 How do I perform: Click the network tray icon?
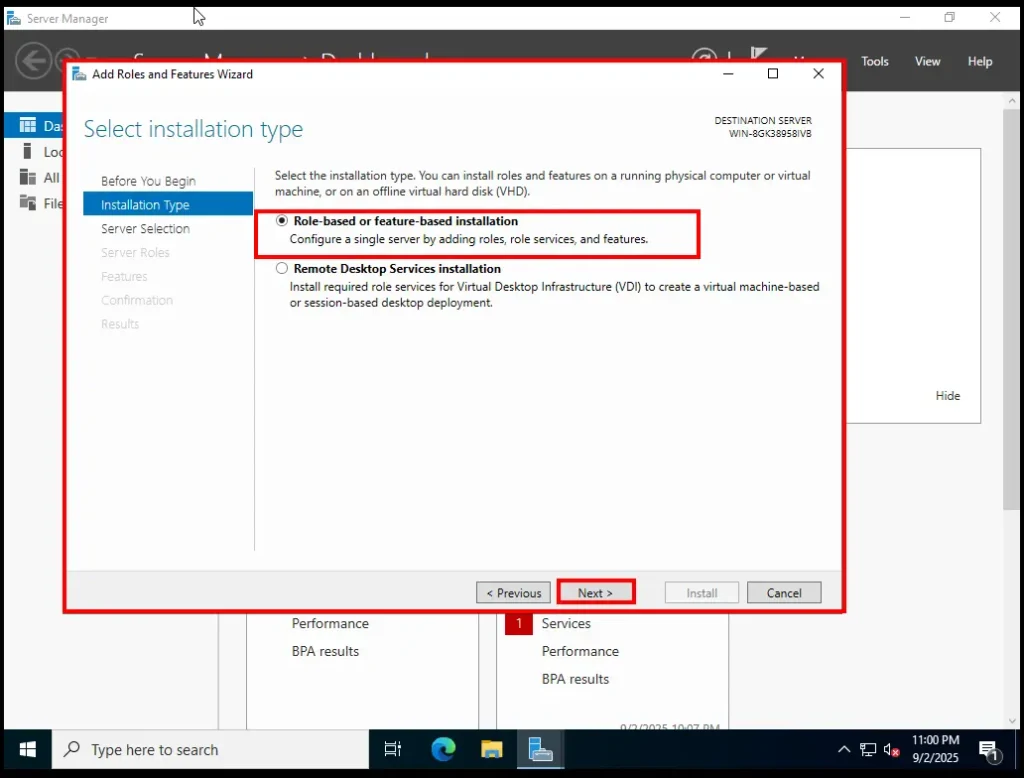[x=868, y=749]
